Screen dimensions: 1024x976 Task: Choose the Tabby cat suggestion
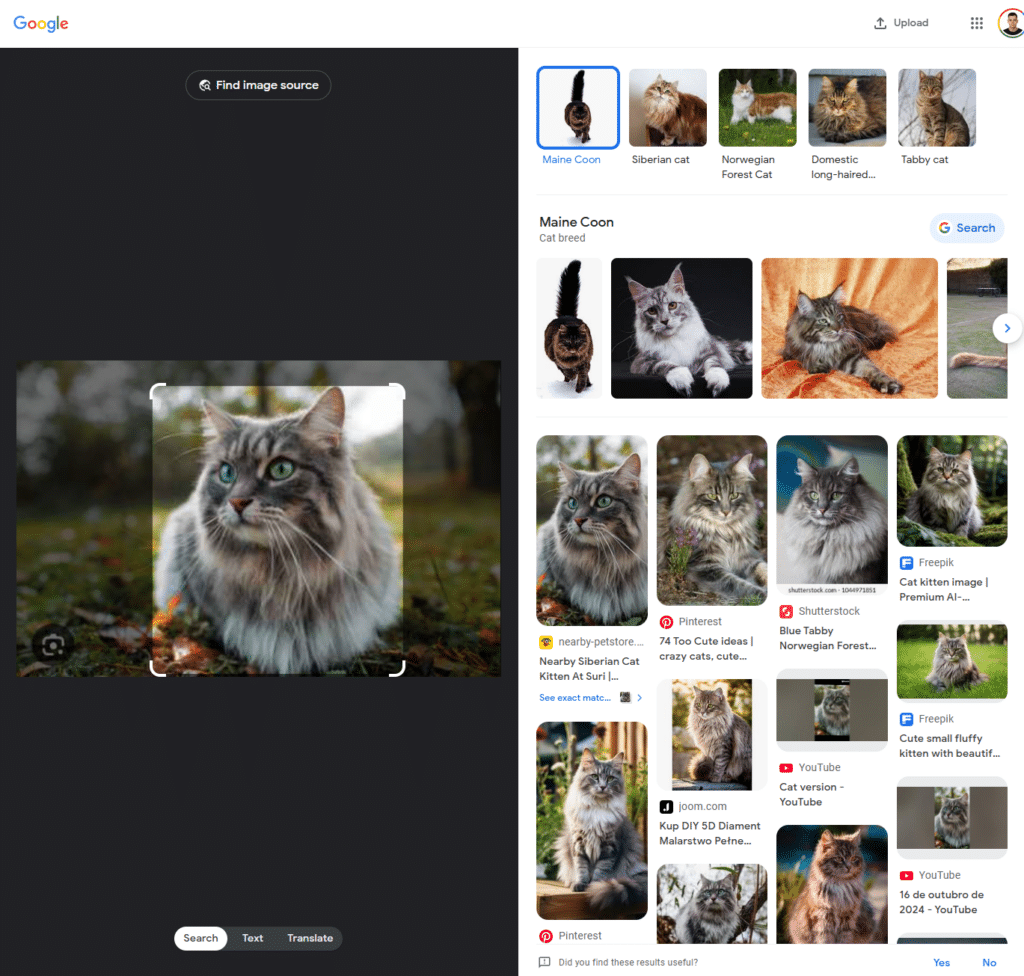tap(936, 108)
